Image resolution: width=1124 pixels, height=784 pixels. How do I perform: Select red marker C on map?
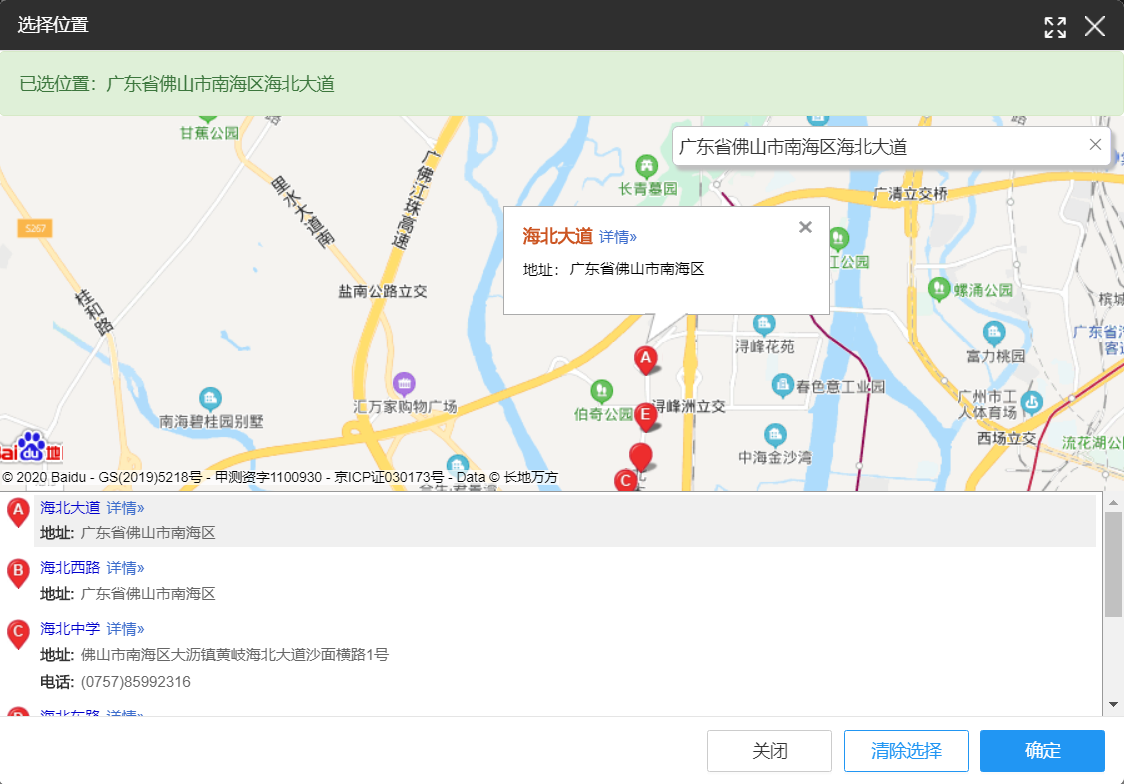click(626, 480)
